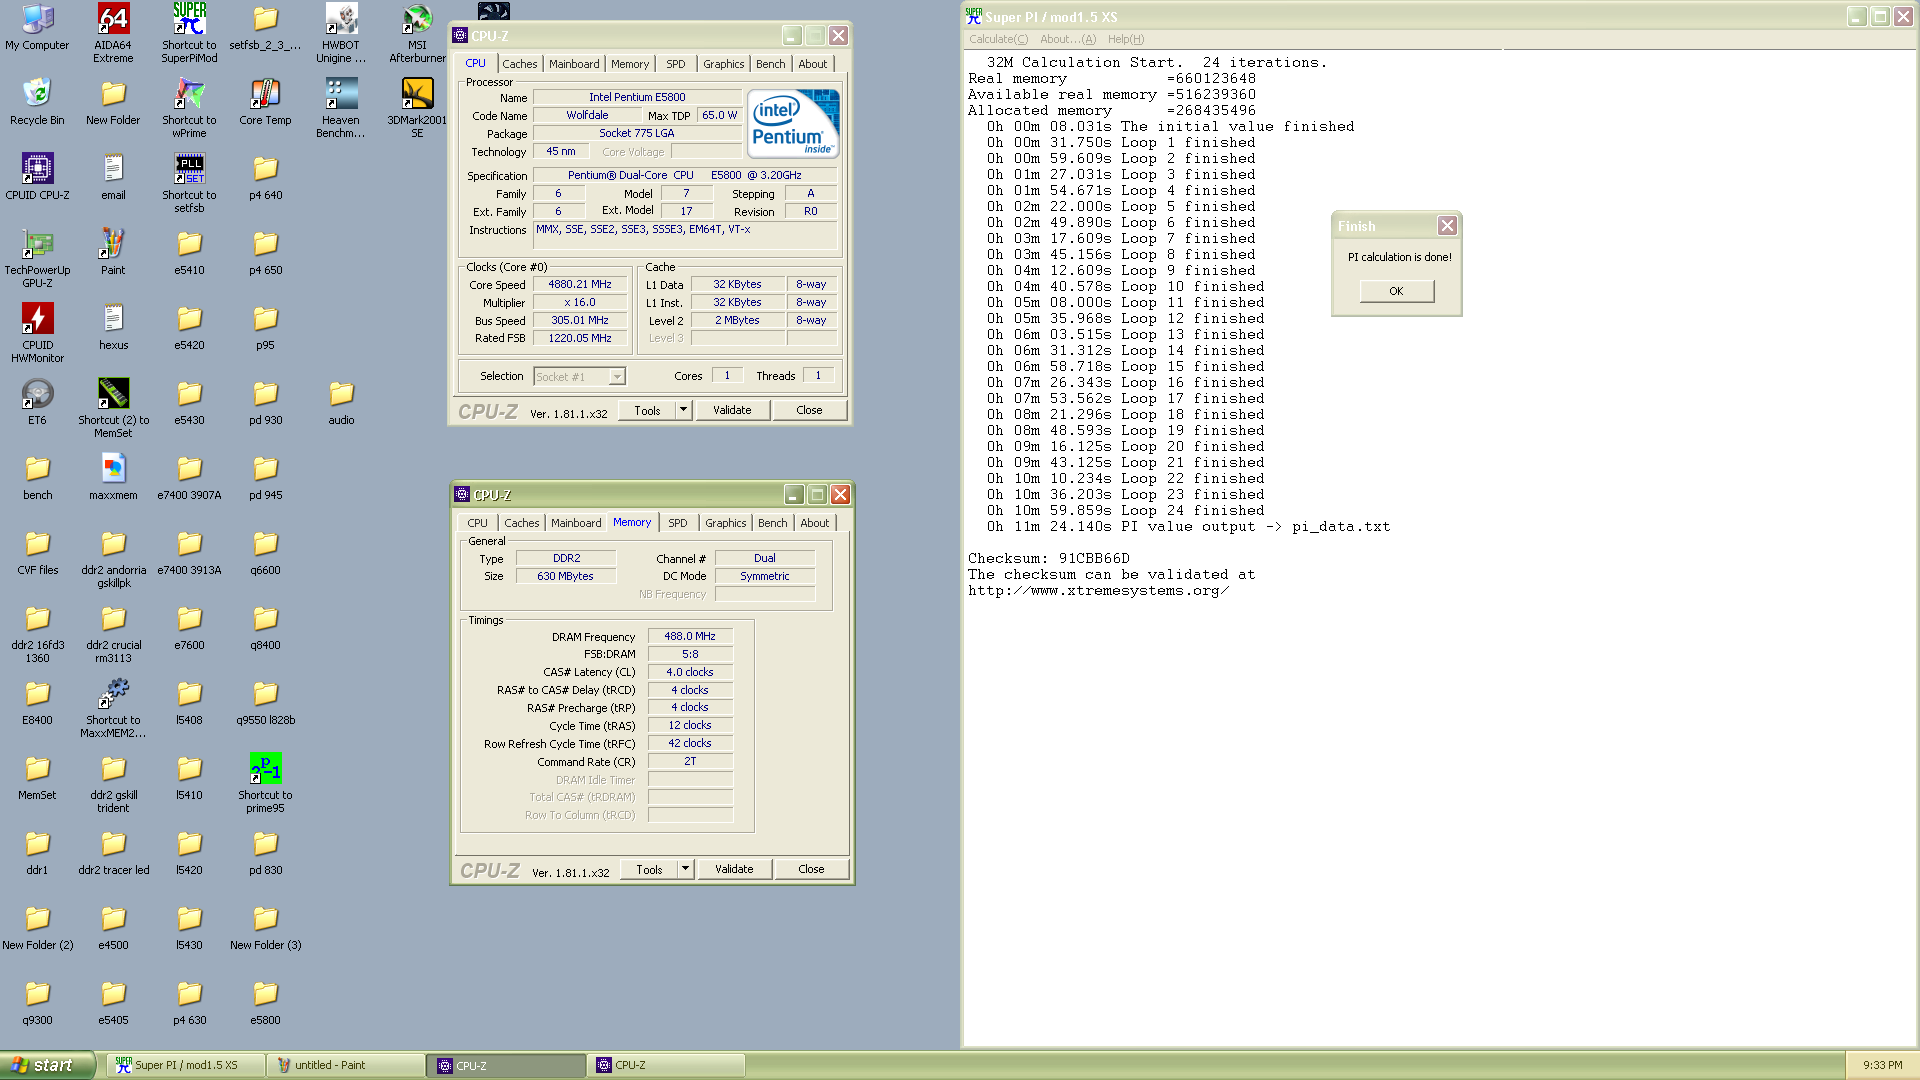
Task: Open Graphics tab in lower CPU-Z
Action: pyautogui.click(x=725, y=523)
